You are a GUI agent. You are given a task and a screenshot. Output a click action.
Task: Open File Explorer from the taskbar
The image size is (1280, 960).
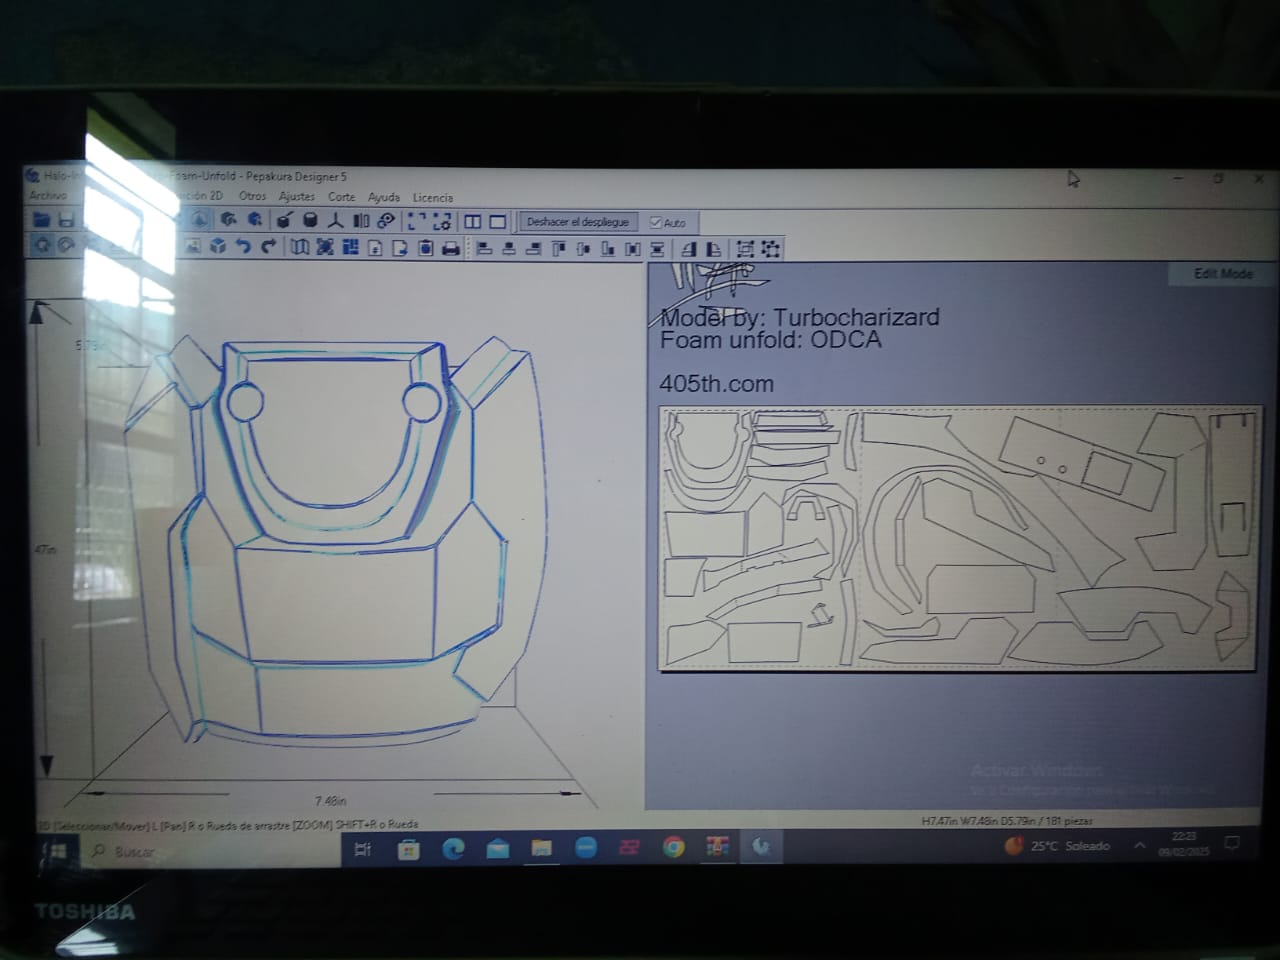click(541, 848)
